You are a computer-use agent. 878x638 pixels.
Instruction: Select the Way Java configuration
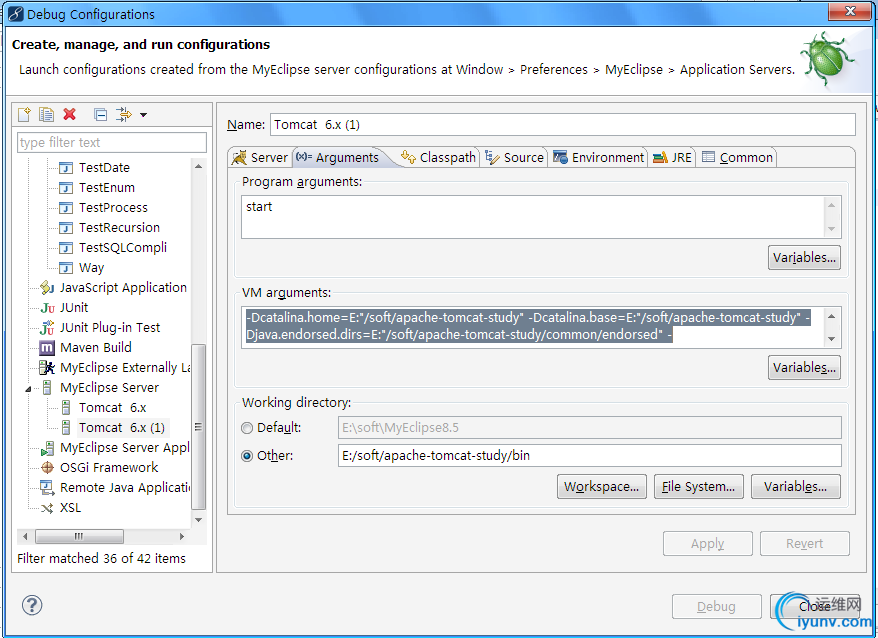[91, 268]
